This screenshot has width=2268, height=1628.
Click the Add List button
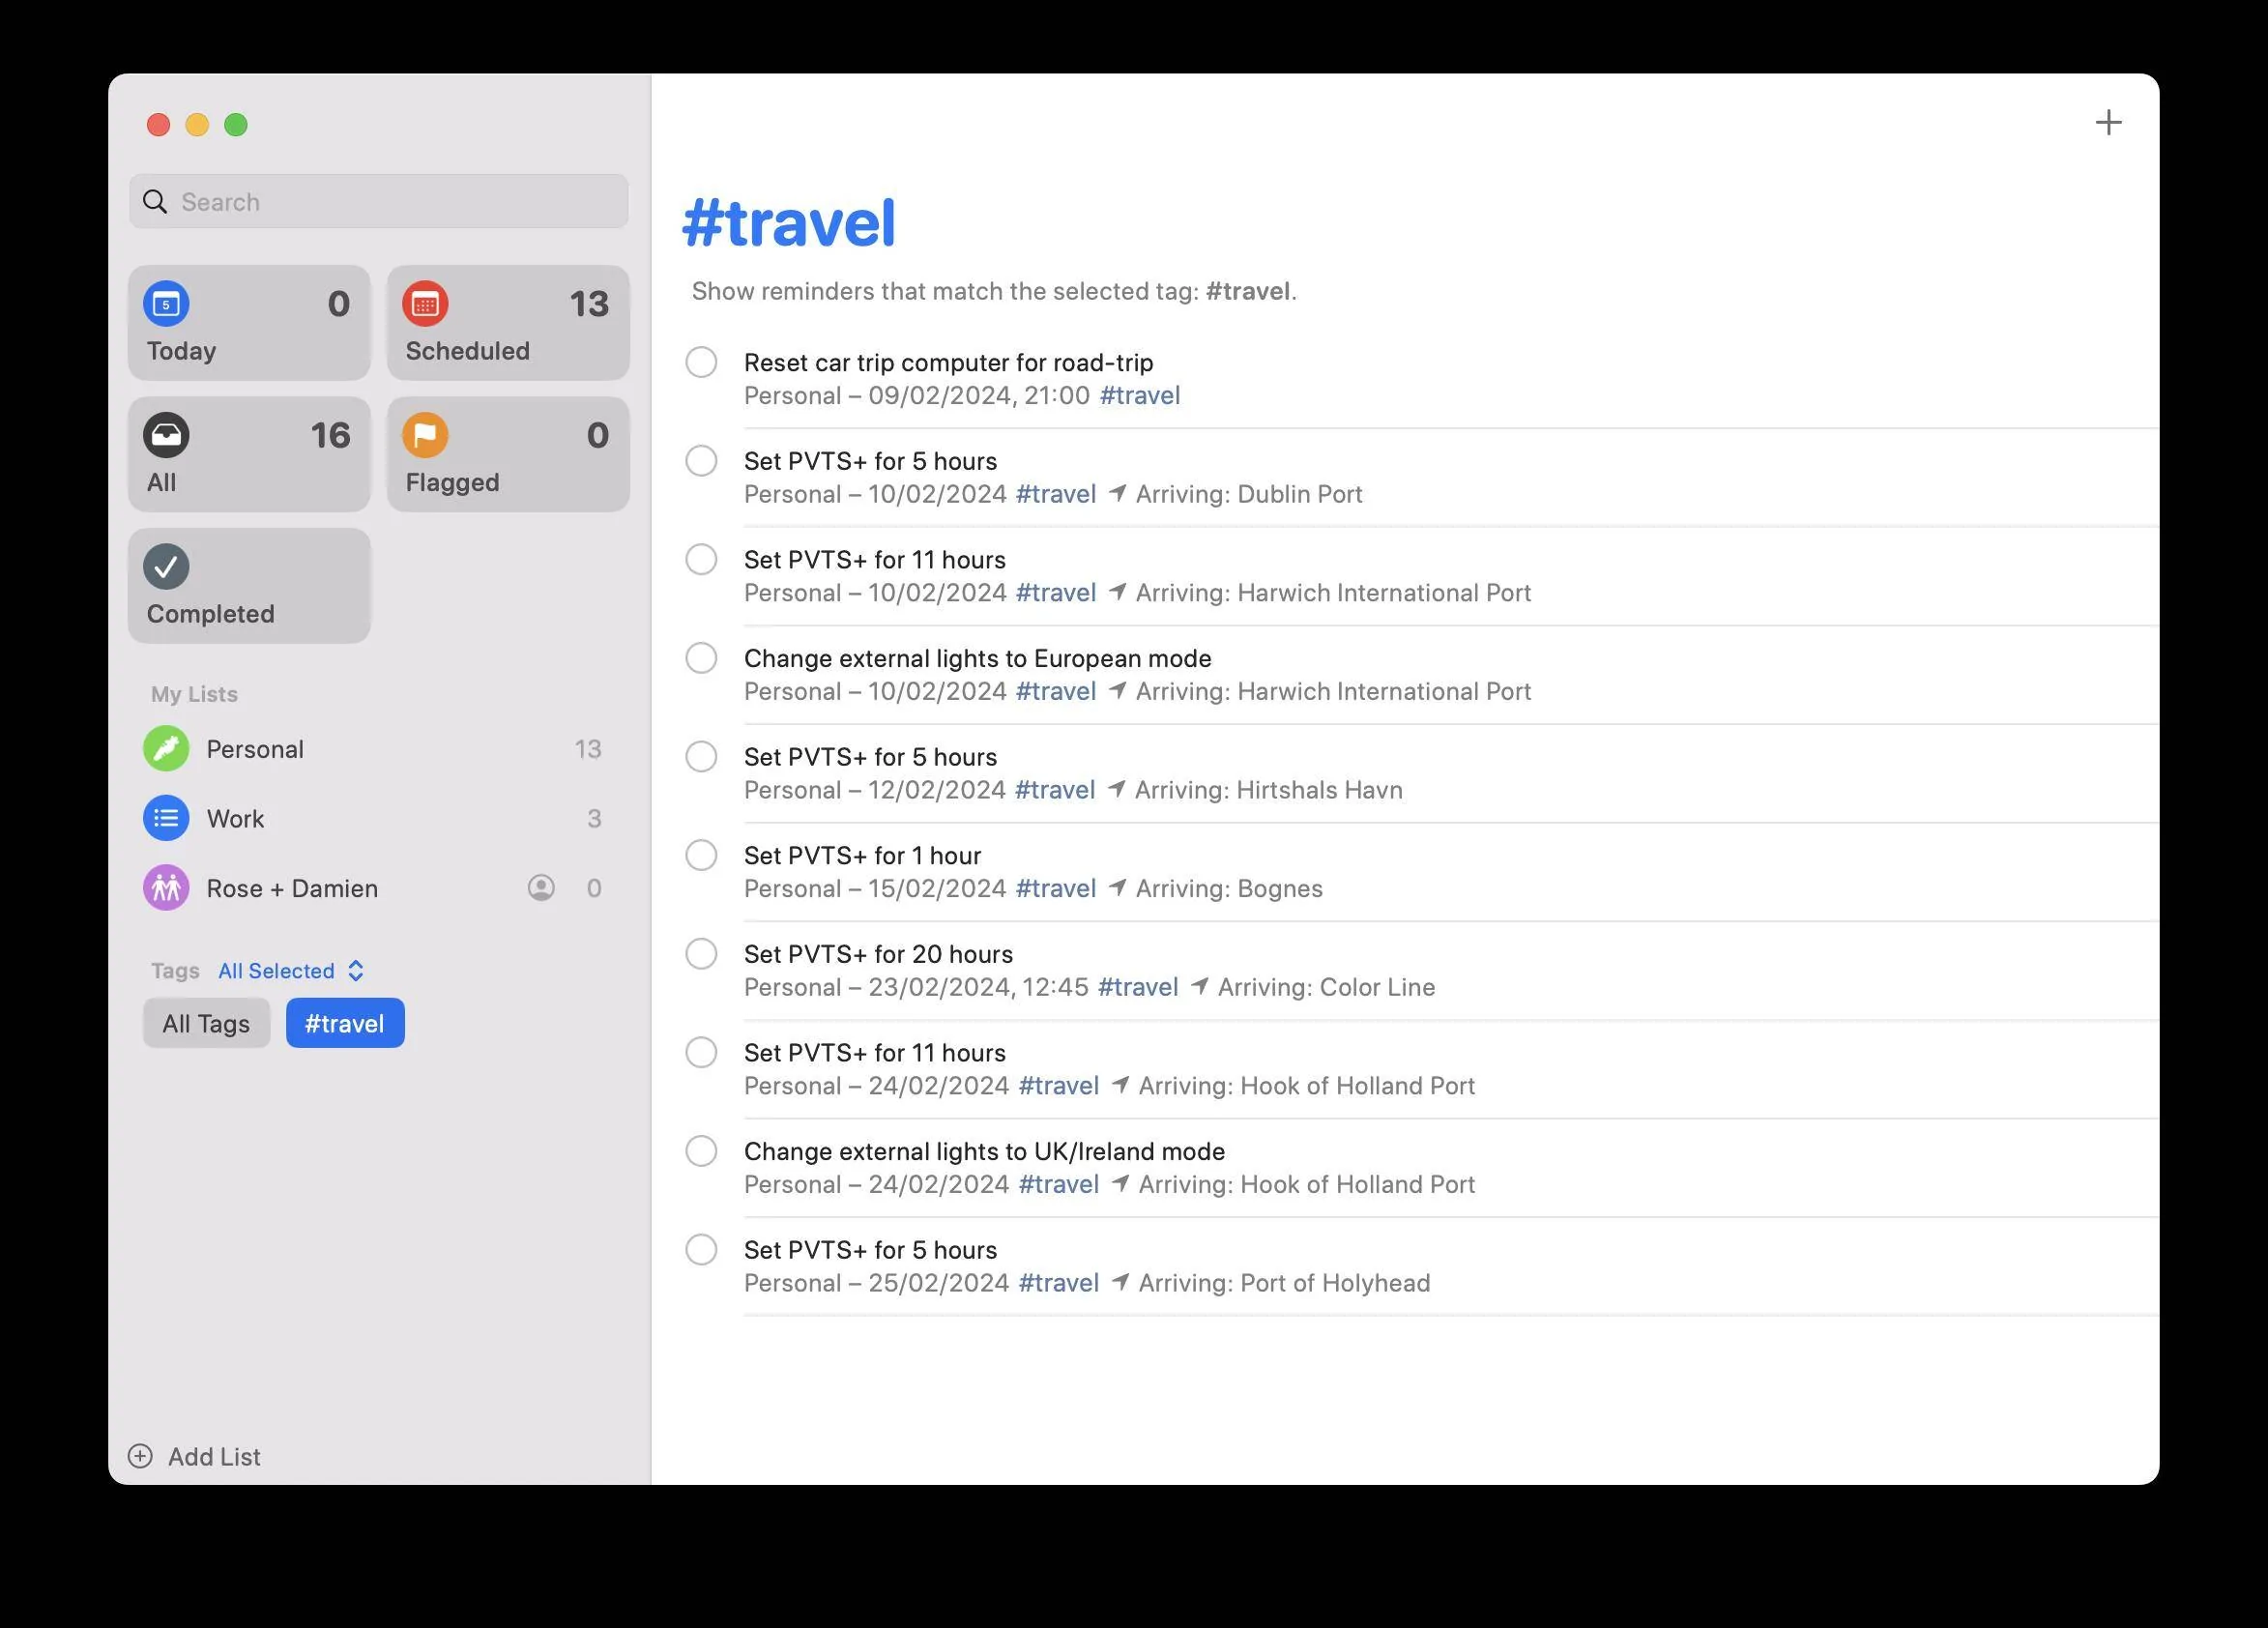coord(194,1456)
